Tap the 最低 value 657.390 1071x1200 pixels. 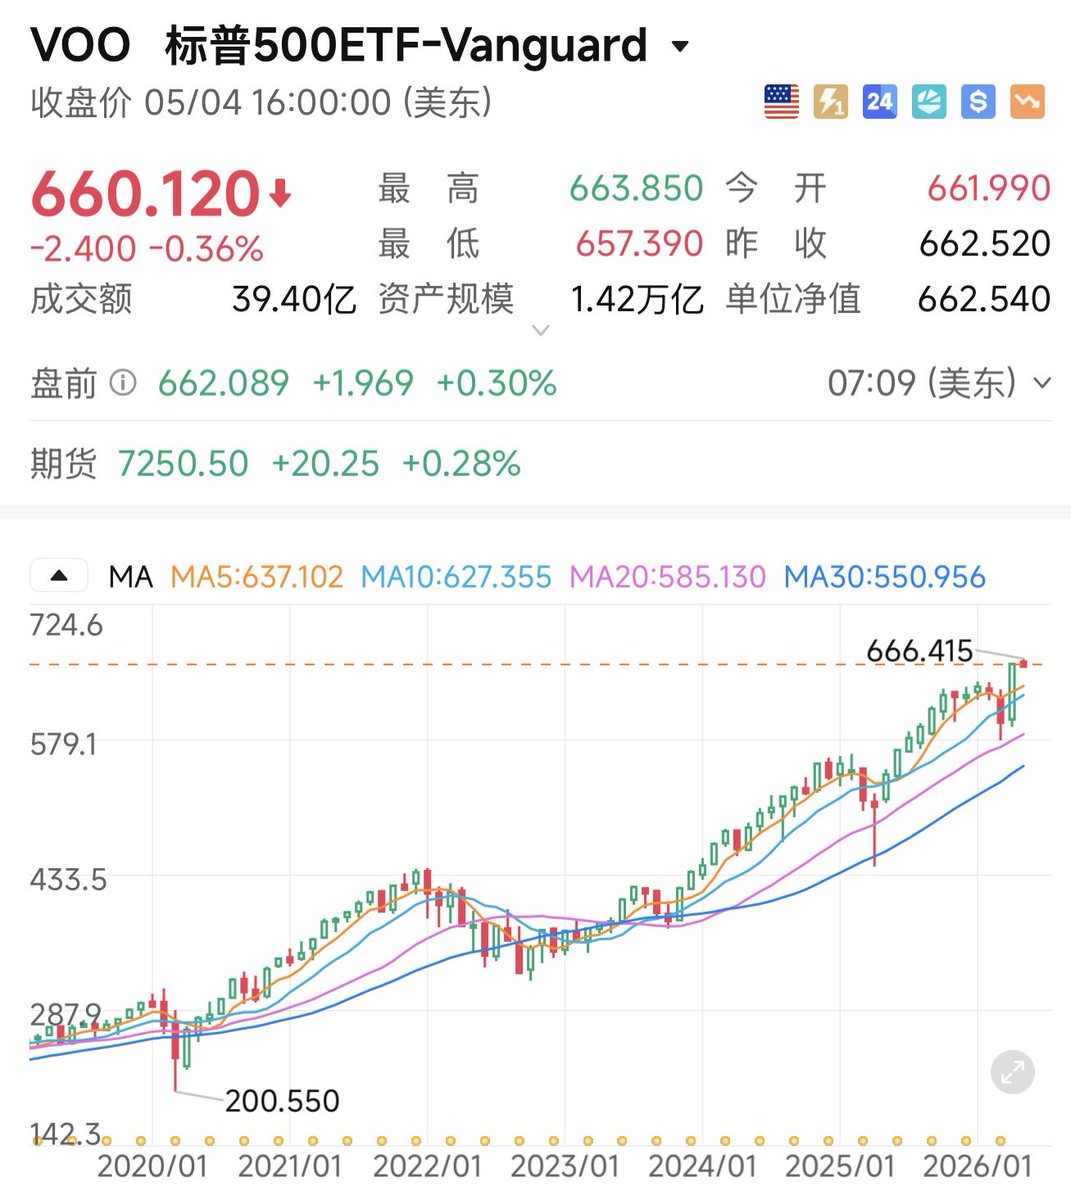point(639,243)
